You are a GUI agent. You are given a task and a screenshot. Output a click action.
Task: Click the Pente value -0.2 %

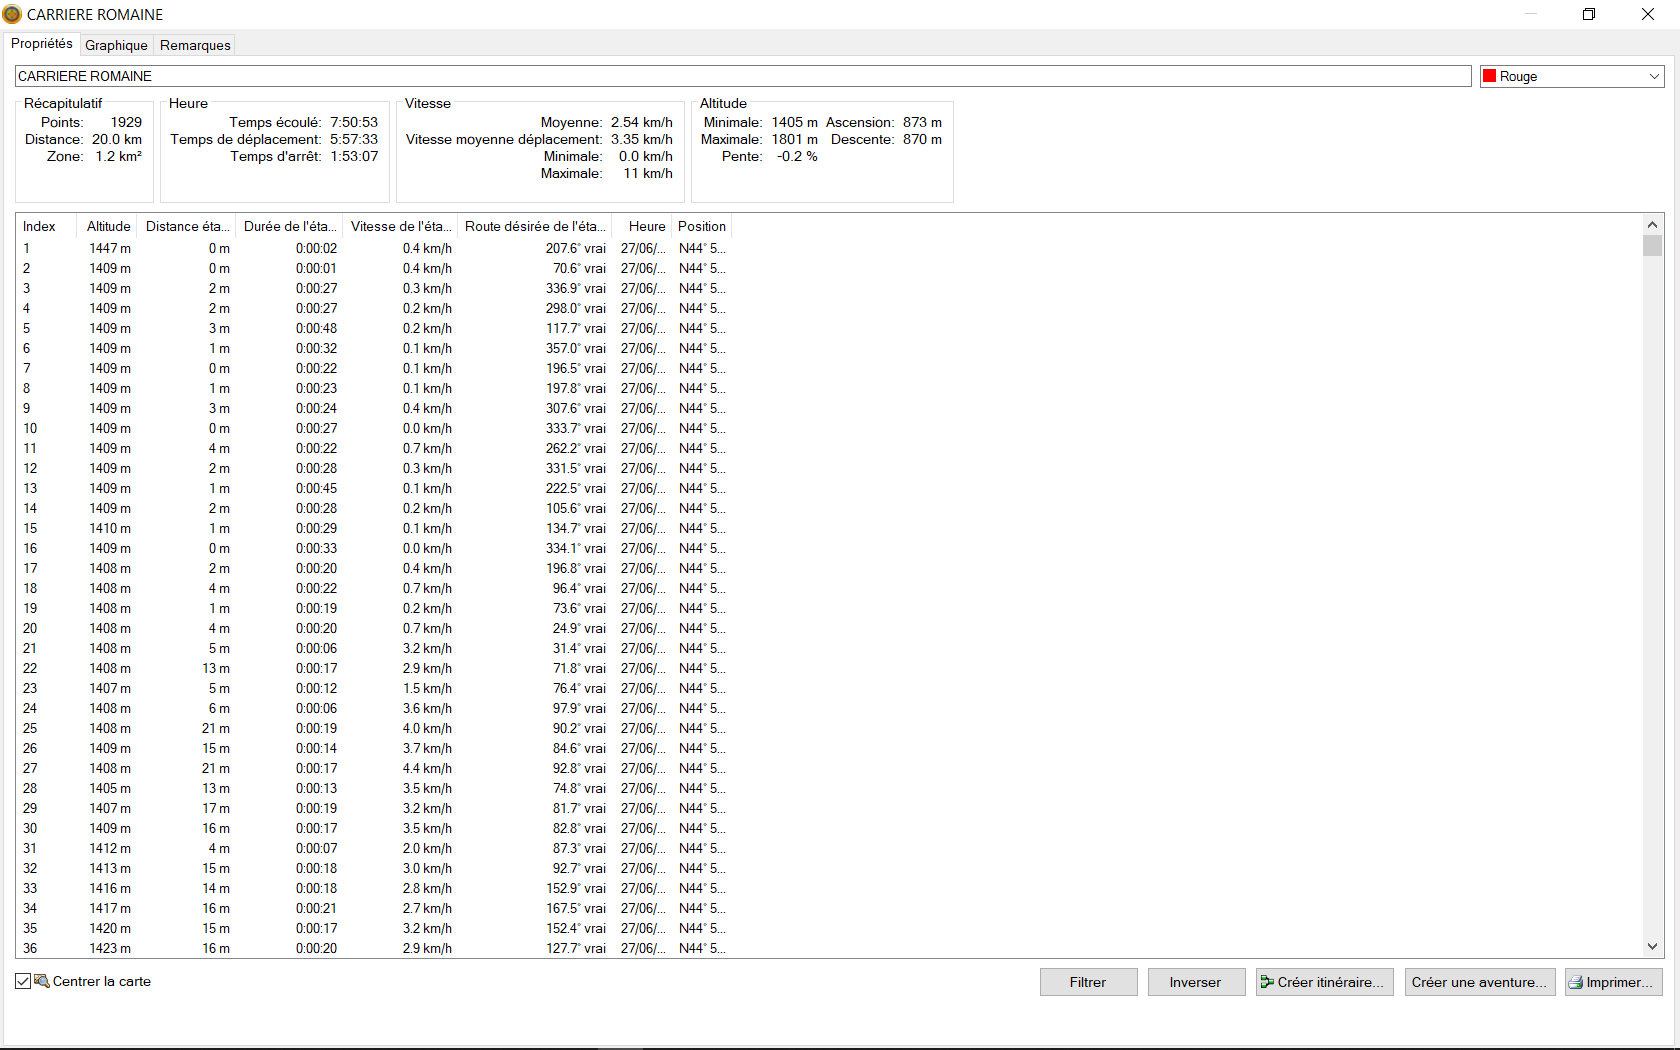[797, 156]
